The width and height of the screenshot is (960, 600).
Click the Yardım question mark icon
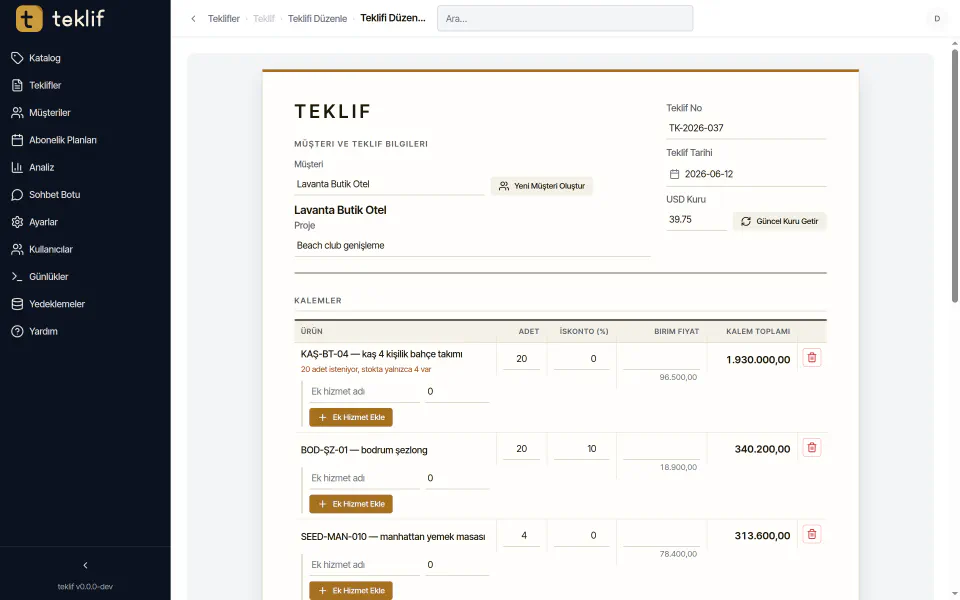17,331
